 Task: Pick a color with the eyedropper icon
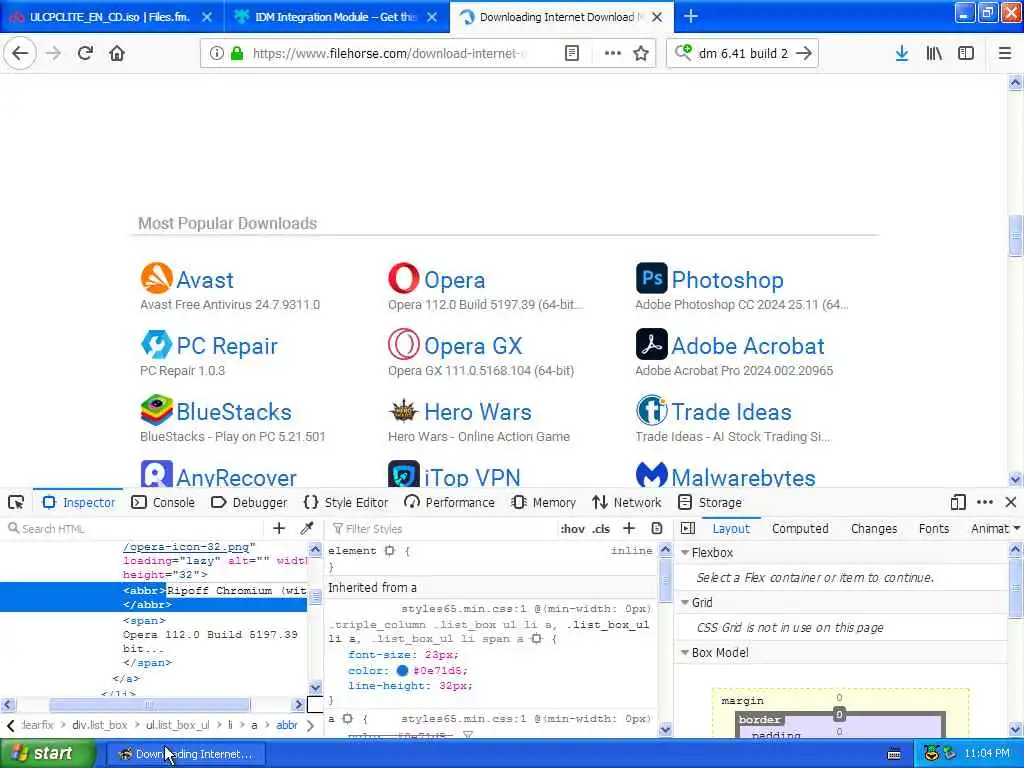coord(306,528)
